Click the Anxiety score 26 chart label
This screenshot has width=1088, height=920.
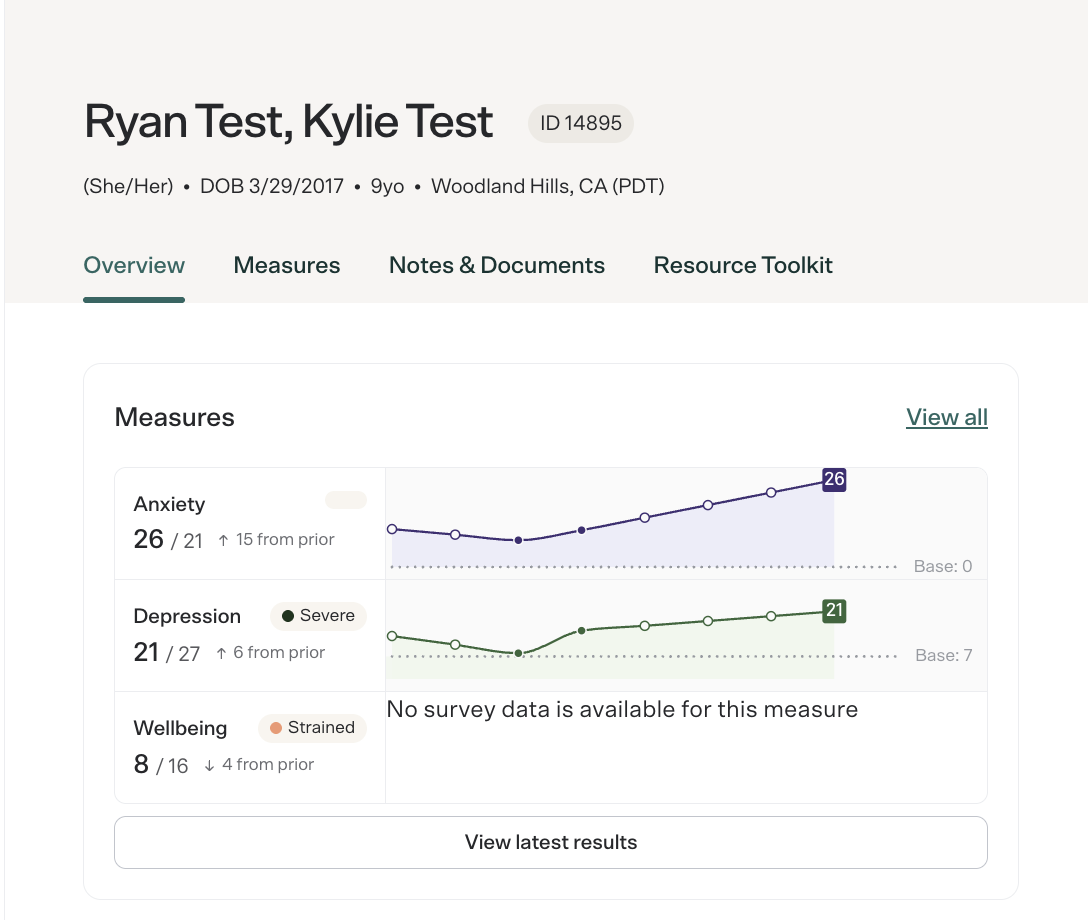tap(834, 479)
